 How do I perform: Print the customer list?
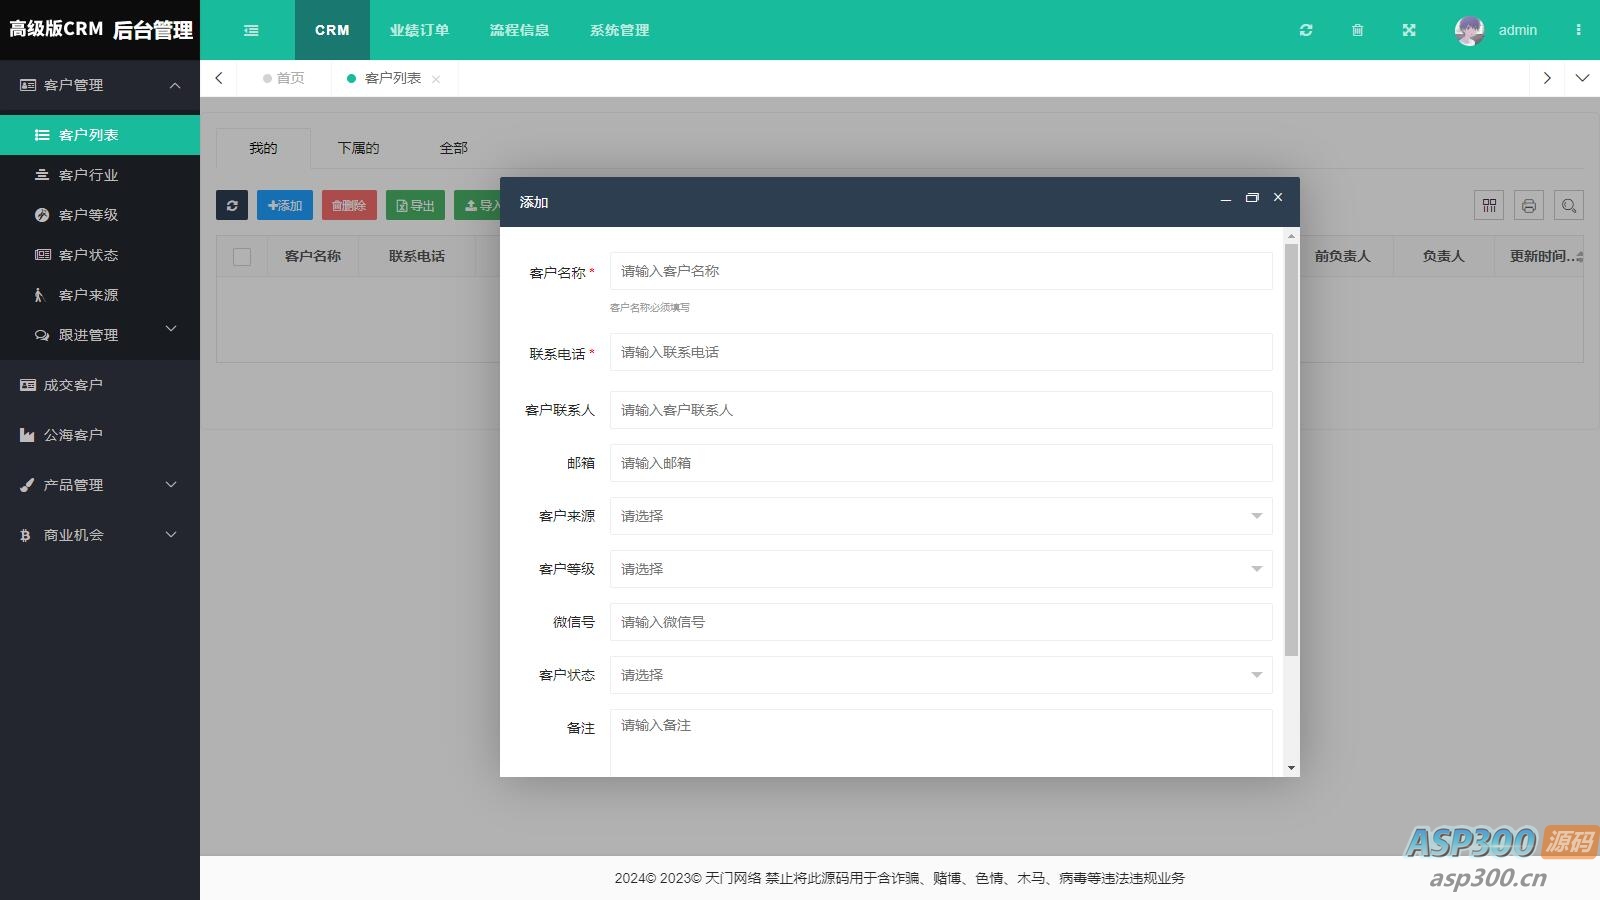tap(1528, 205)
